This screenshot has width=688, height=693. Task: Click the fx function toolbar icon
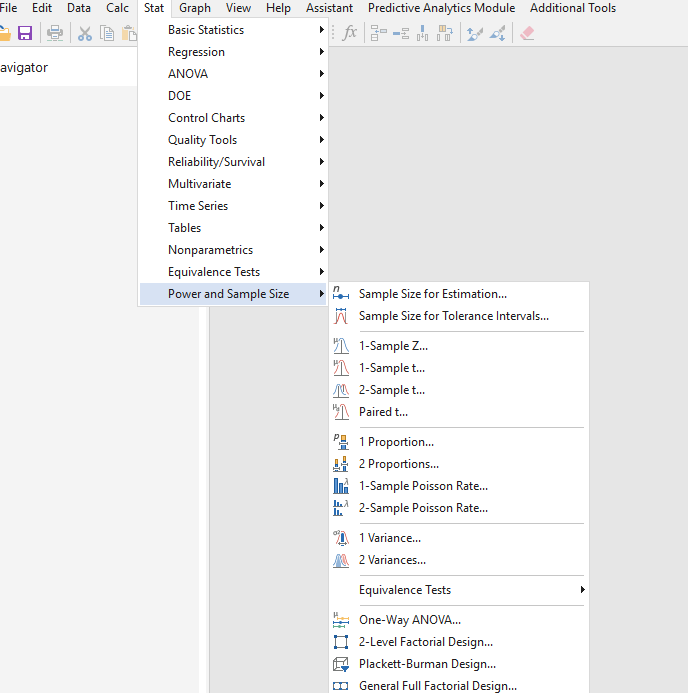[350, 33]
